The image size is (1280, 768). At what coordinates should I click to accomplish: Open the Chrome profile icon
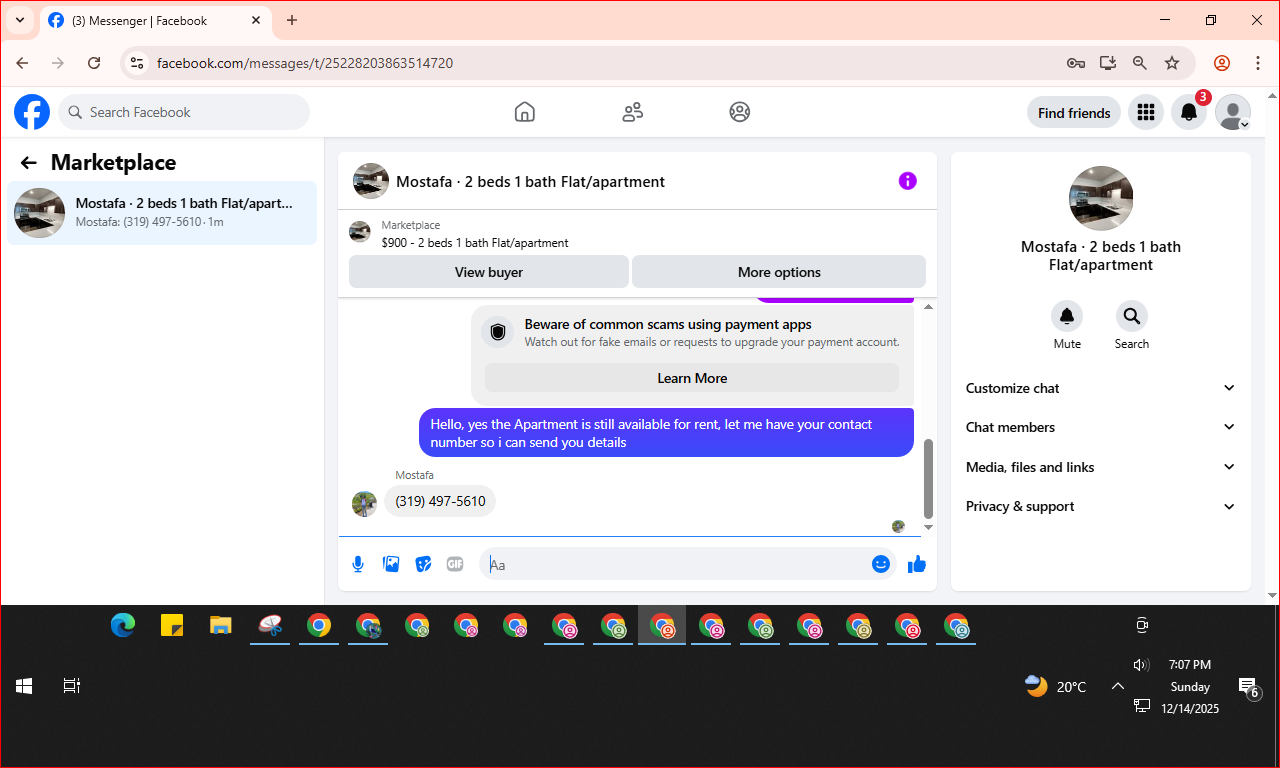(1222, 63)
